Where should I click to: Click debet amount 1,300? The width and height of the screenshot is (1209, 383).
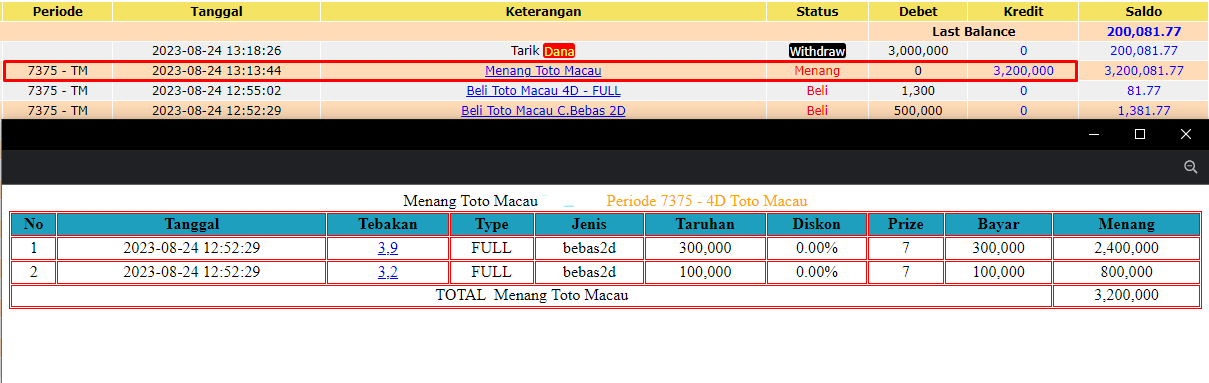pyautogui.click(x=918, y=91)
